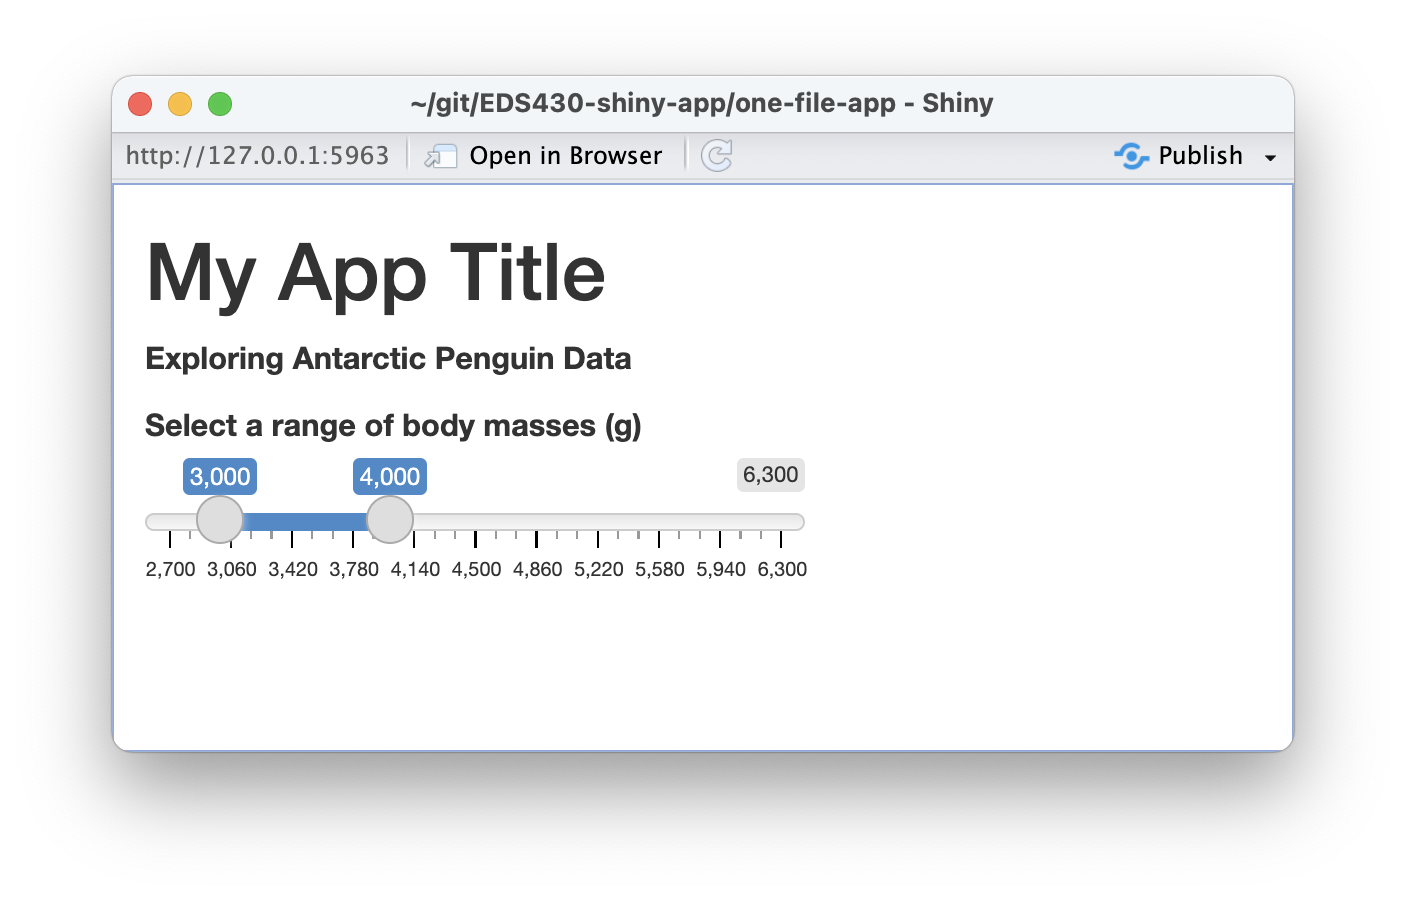The image size is (1406, 900).
Task: Select the right slider handle labeled 4,000
Action: point(389,520)
